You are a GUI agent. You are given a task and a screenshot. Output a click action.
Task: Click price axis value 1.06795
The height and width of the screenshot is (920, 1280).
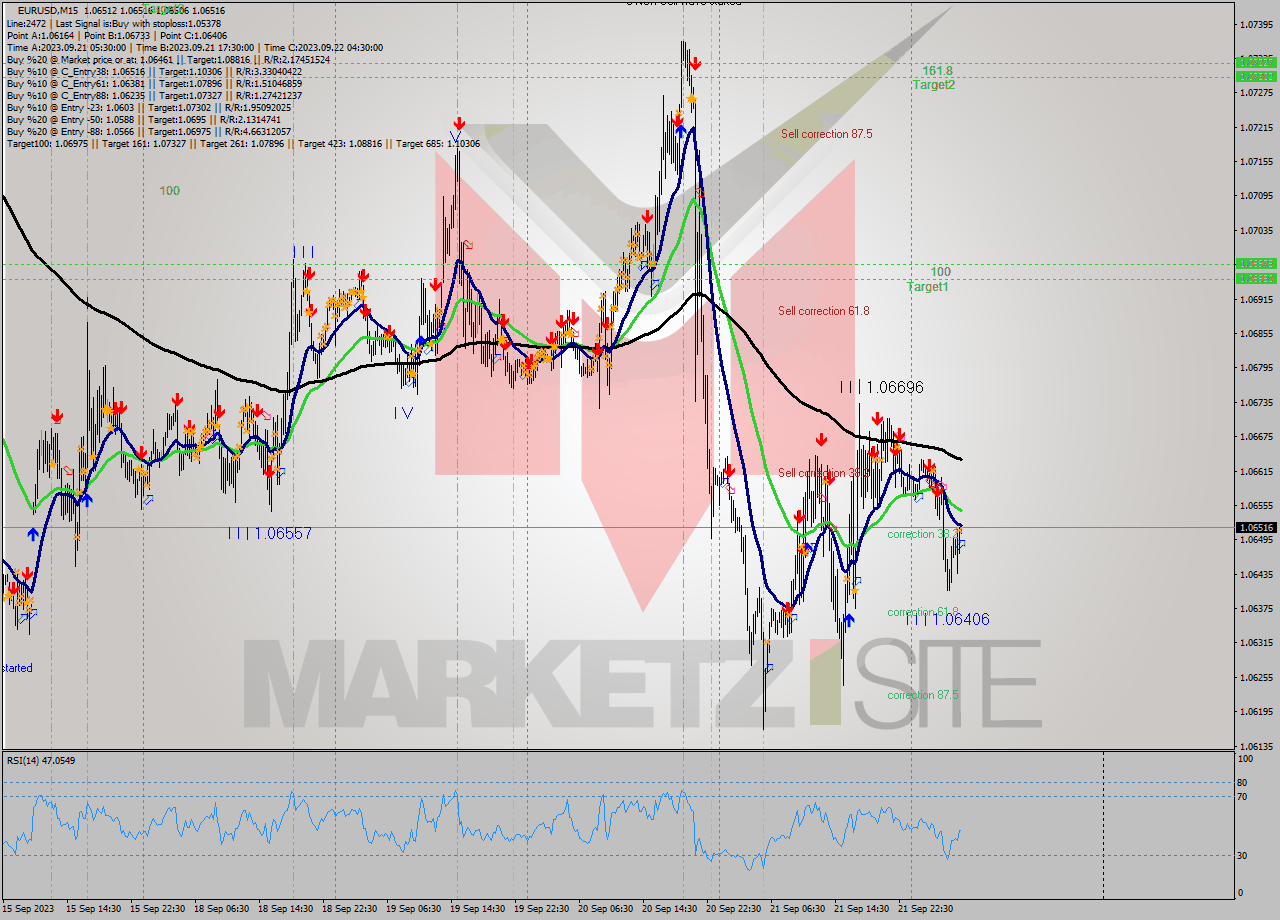click(1256, 368)
